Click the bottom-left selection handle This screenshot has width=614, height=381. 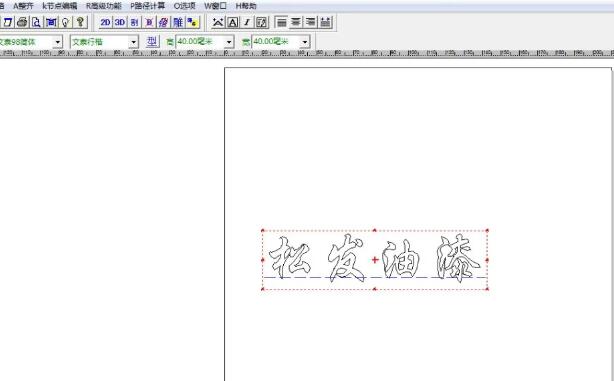pos(263,289)
